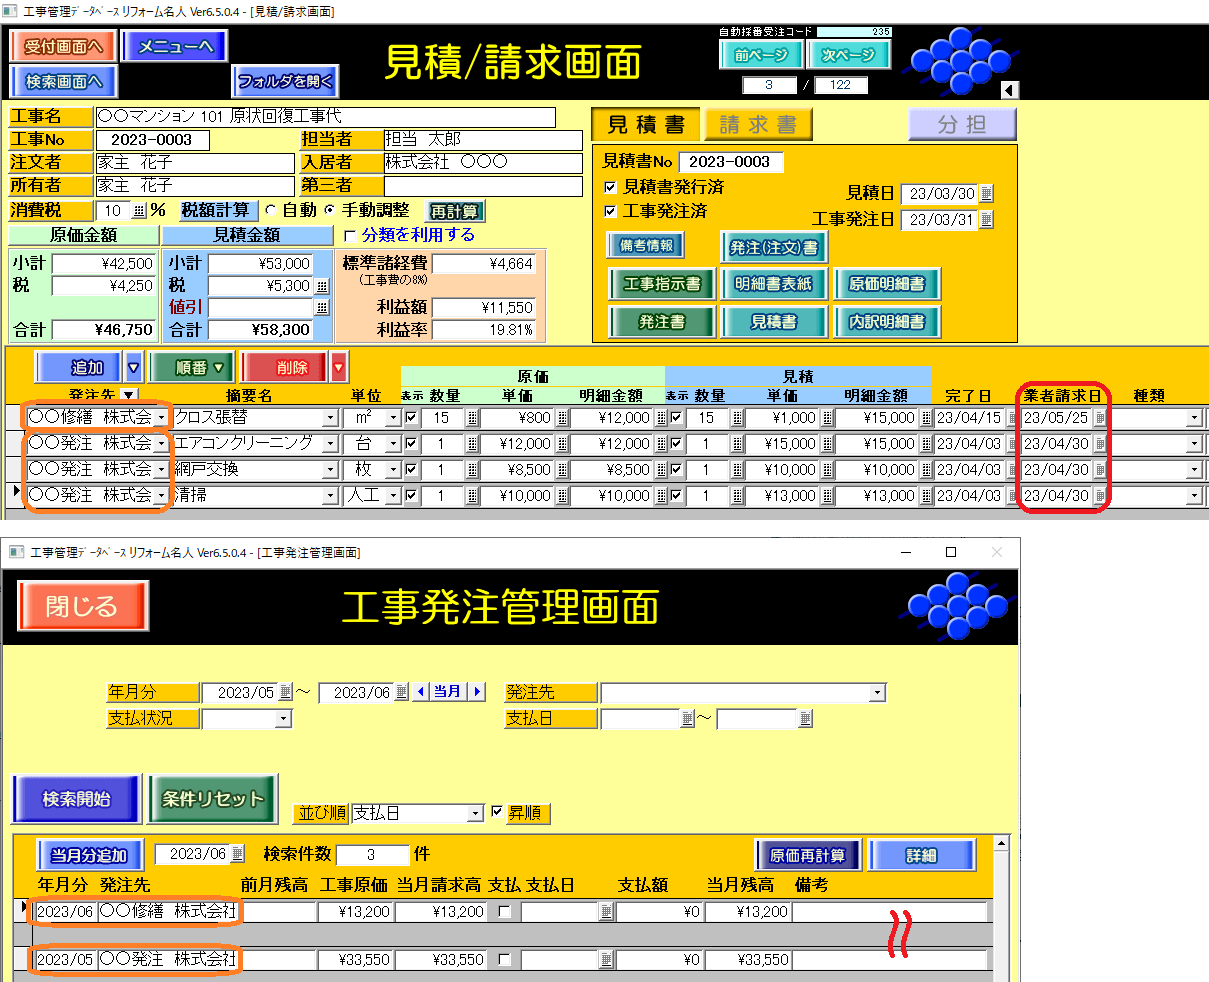
Task: Select the 自動 tax calculation radio button
Action: pyautogui.click(x=271, y=211)
